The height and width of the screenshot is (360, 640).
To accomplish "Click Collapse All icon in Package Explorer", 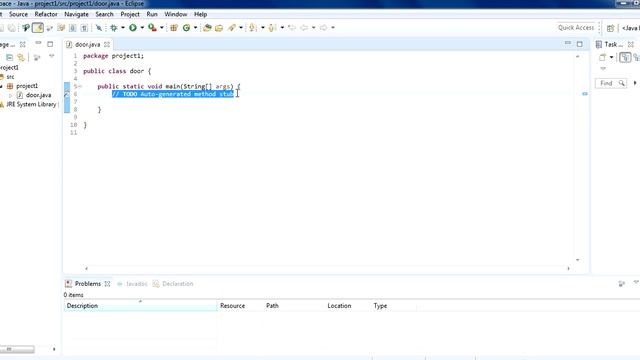I will (x=9, y=58).
